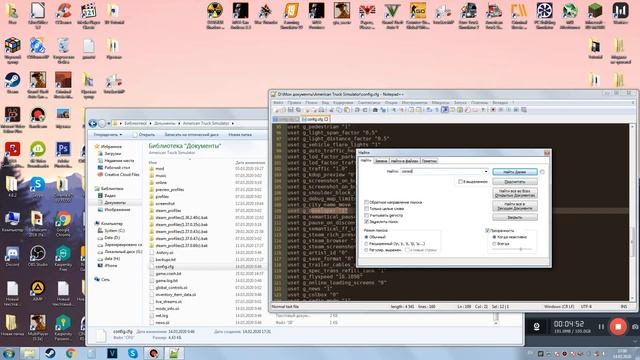This screenshot has height=360, width=640.
Task: Switch to the Mark tab in Find dialog
Action: [429, 161]
